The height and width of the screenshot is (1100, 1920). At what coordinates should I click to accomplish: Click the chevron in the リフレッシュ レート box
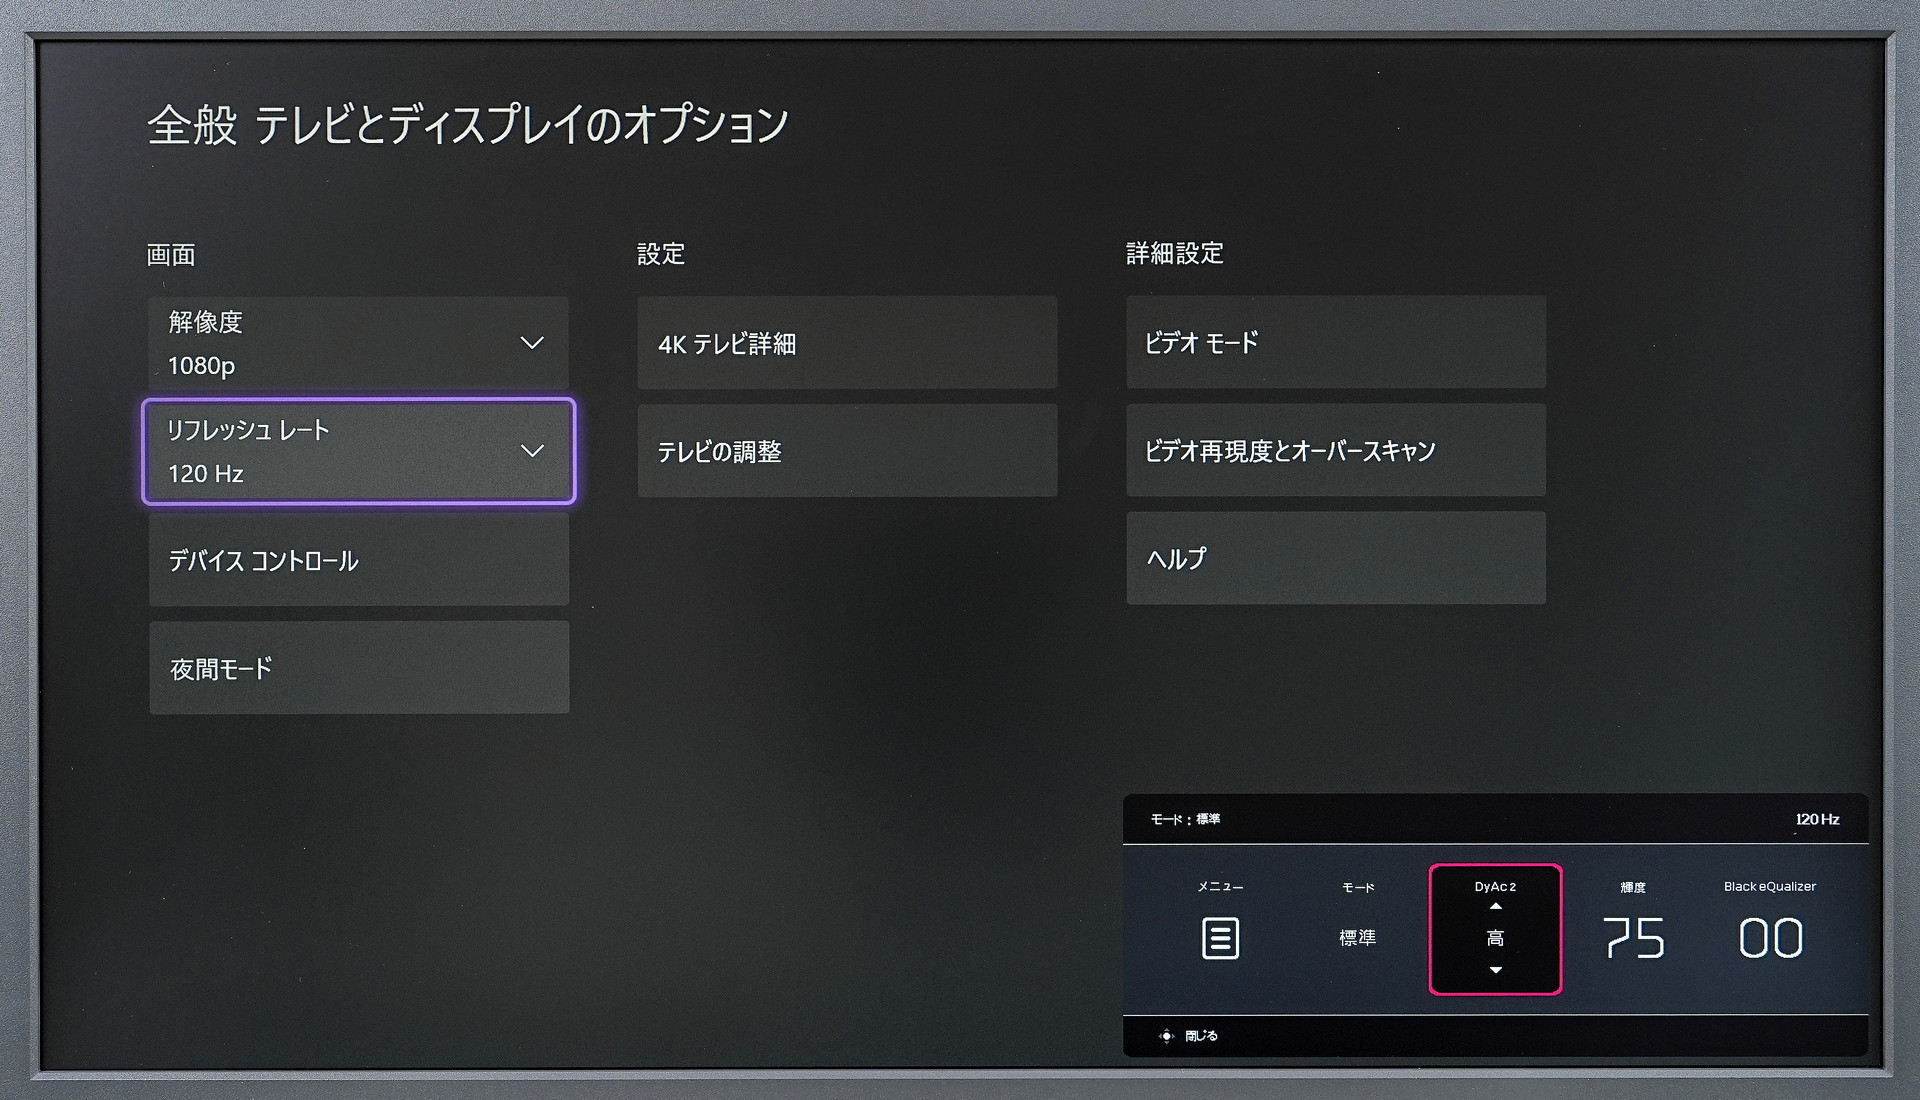click(532, 451)
